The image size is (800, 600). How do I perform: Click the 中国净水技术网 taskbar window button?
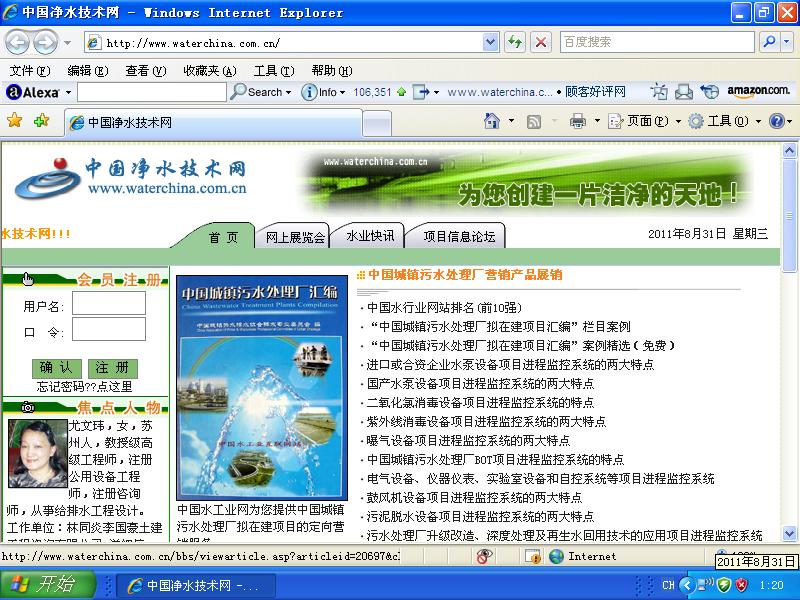(x=197, y=585)
